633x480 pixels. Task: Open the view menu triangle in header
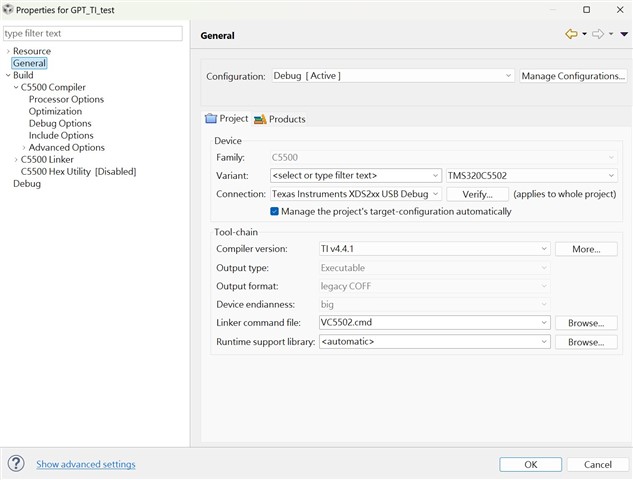[624, 34]
